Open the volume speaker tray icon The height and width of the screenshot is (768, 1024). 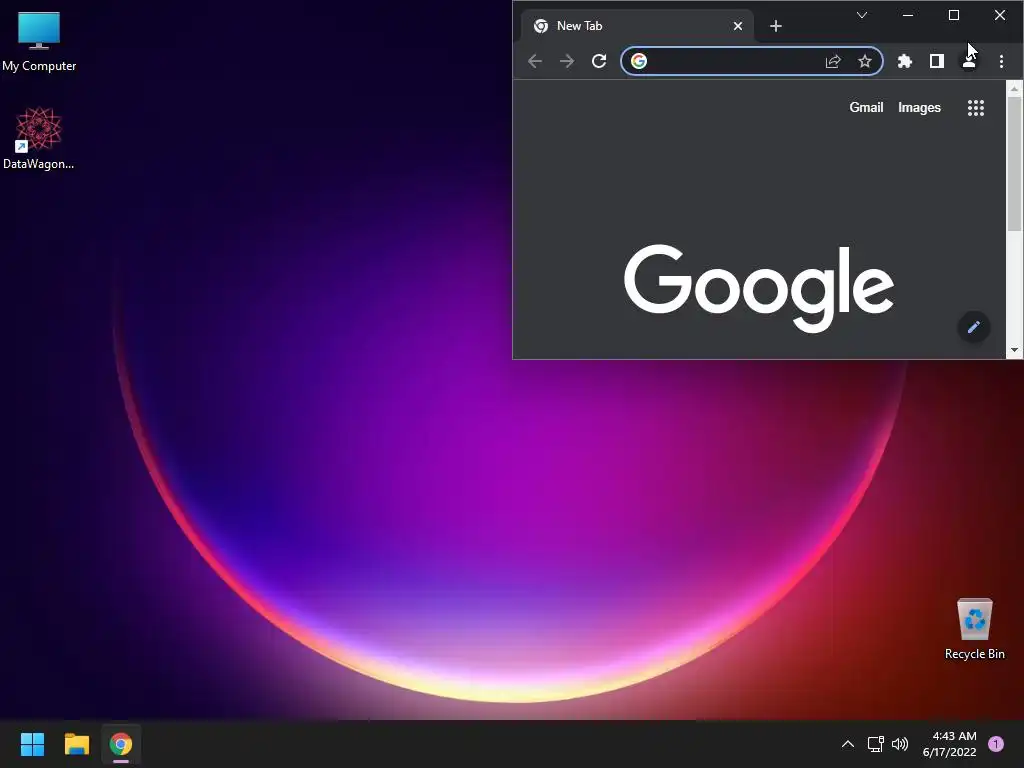(900, 744)
